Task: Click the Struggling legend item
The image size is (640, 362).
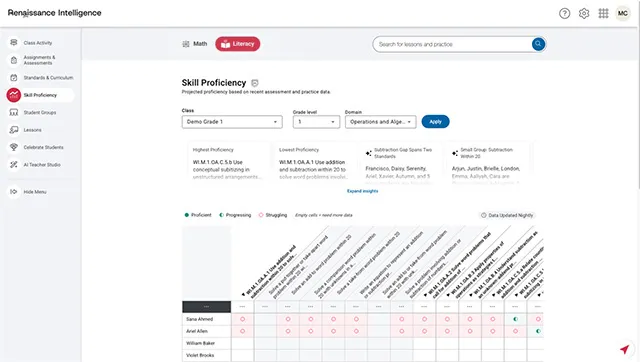Action: 273,215
